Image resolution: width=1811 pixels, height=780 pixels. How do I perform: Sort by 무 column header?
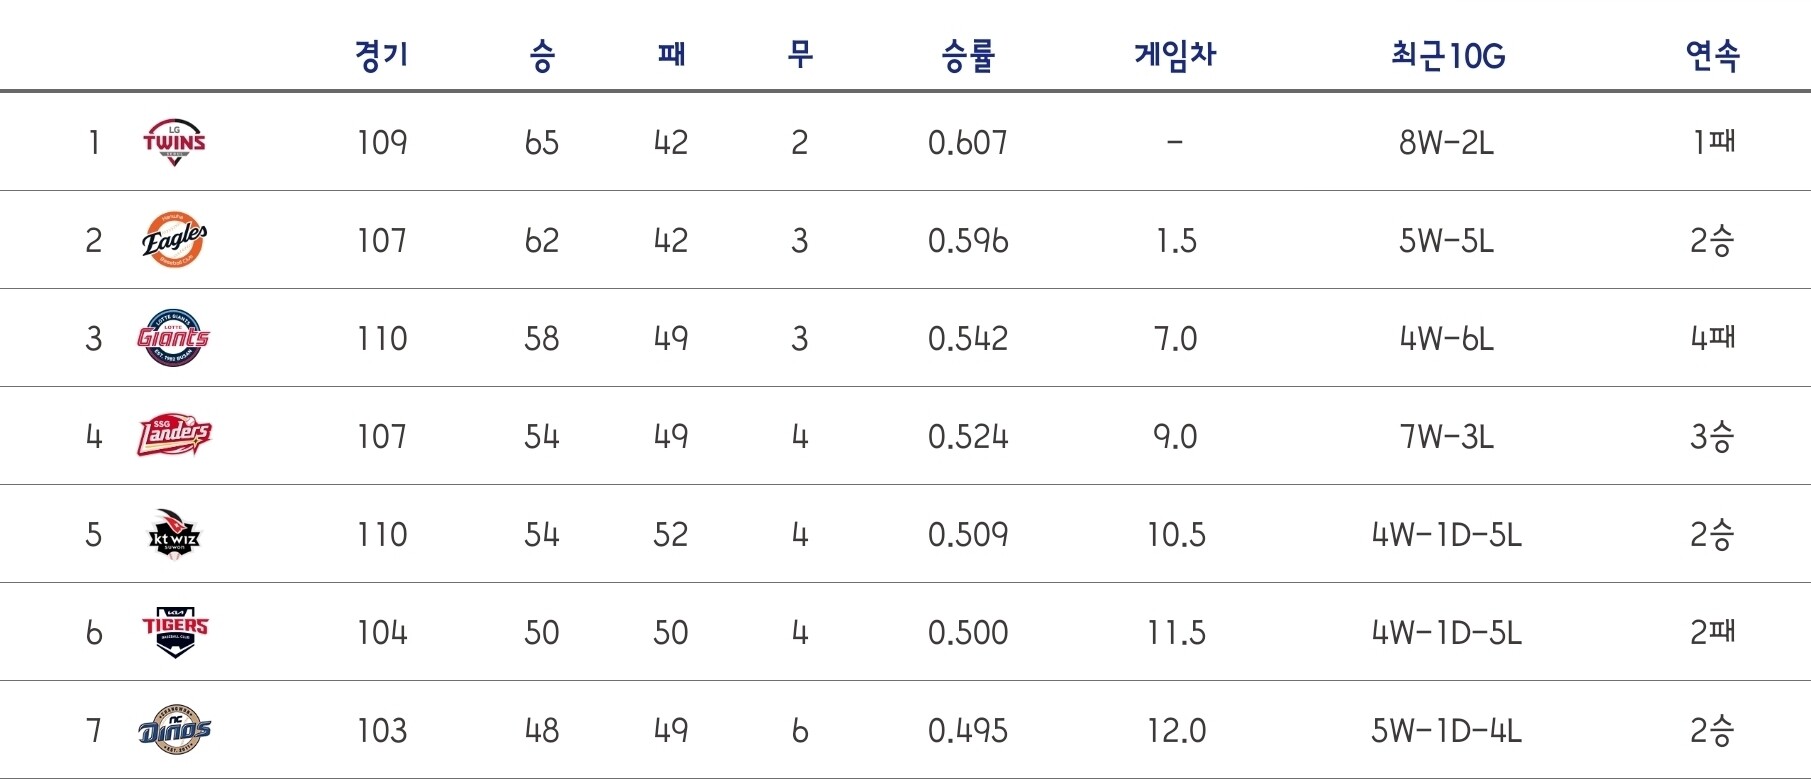click(x=799, y=54)
